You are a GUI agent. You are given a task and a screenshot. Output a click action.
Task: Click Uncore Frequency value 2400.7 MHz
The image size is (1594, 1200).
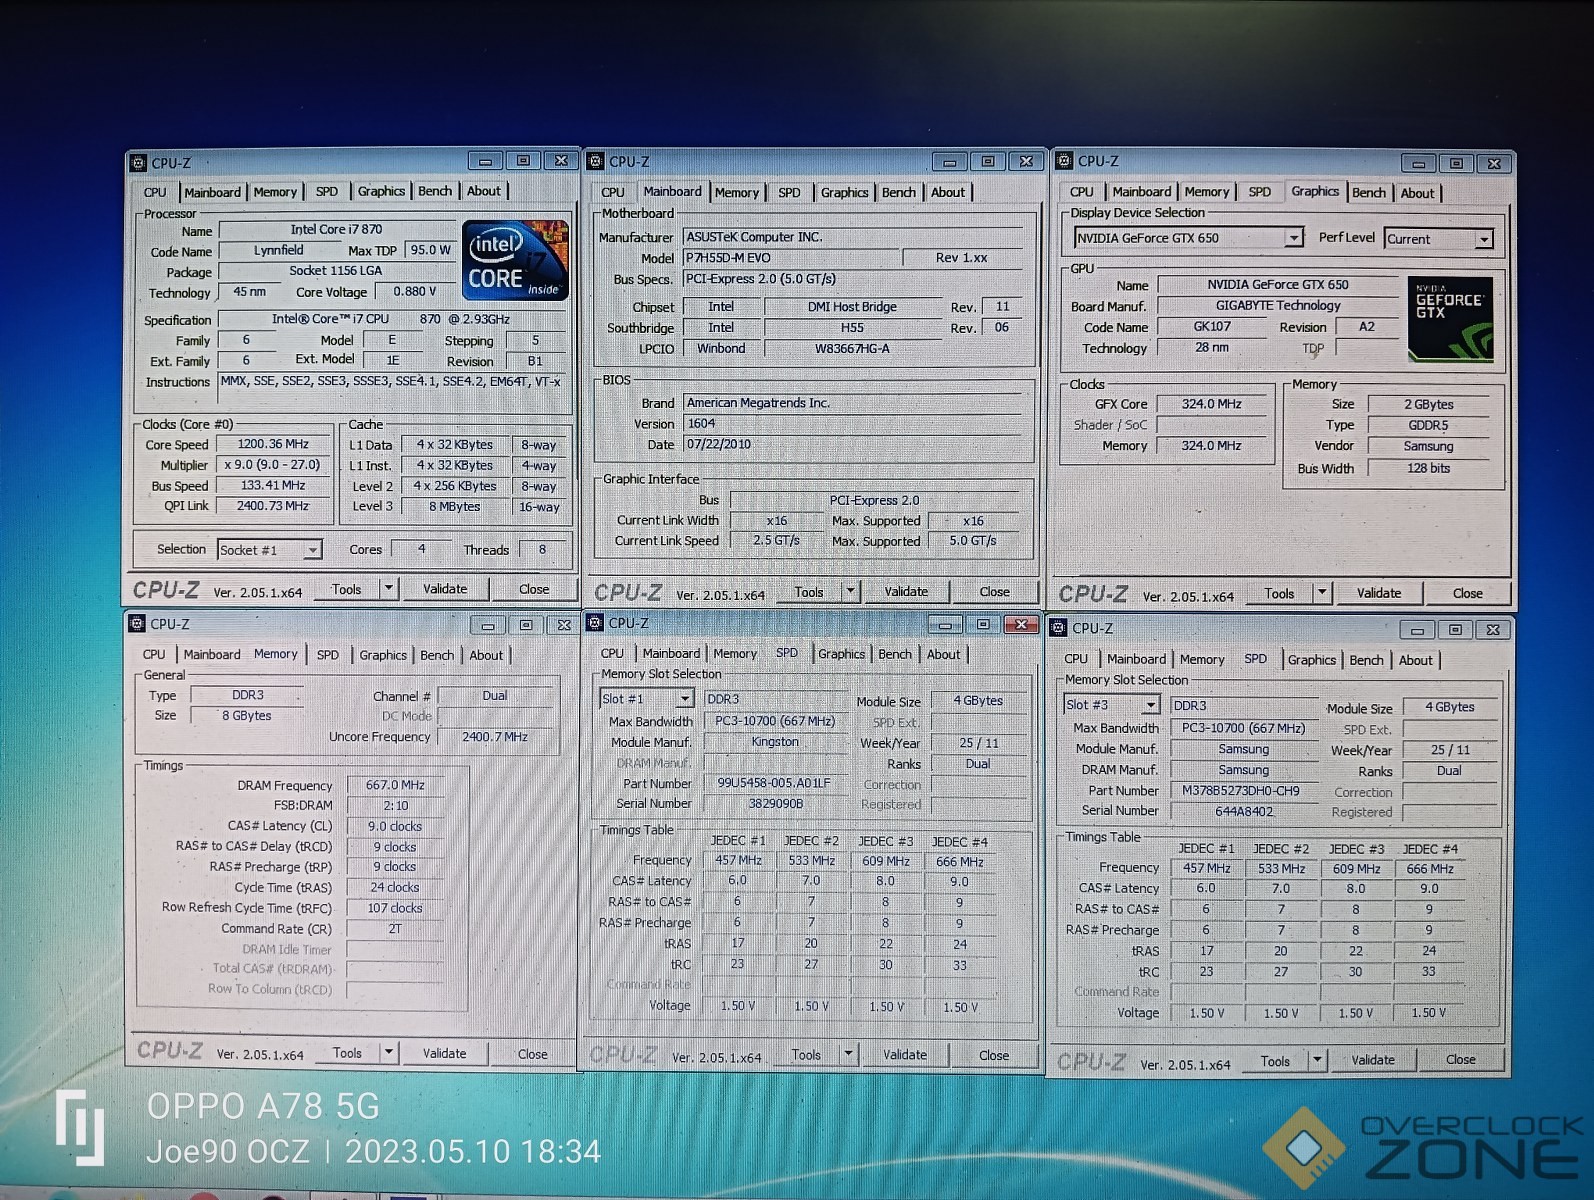pyautogui.click(x=494, y=737)
